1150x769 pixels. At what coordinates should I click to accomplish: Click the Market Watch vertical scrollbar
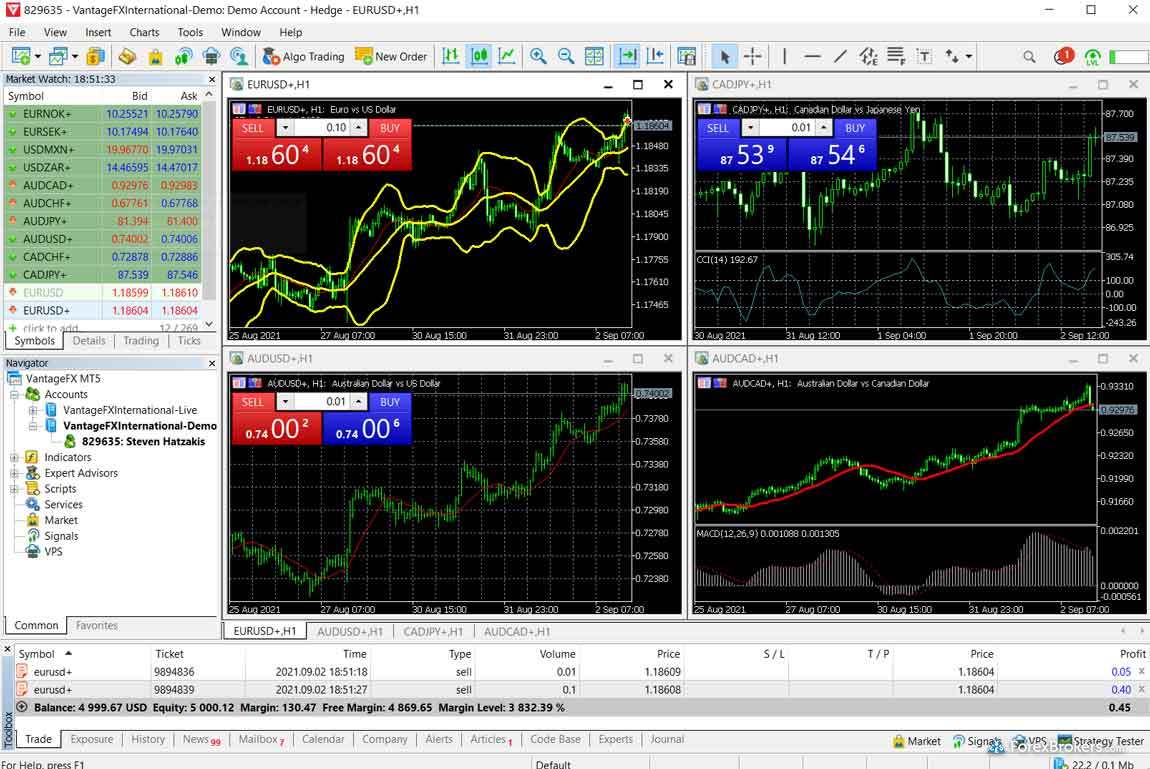click(x=209, y=200)
